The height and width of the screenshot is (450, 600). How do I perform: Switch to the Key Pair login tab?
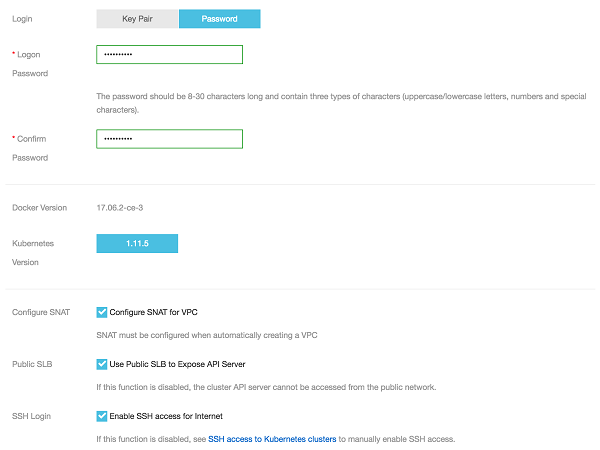coord(137,19)
